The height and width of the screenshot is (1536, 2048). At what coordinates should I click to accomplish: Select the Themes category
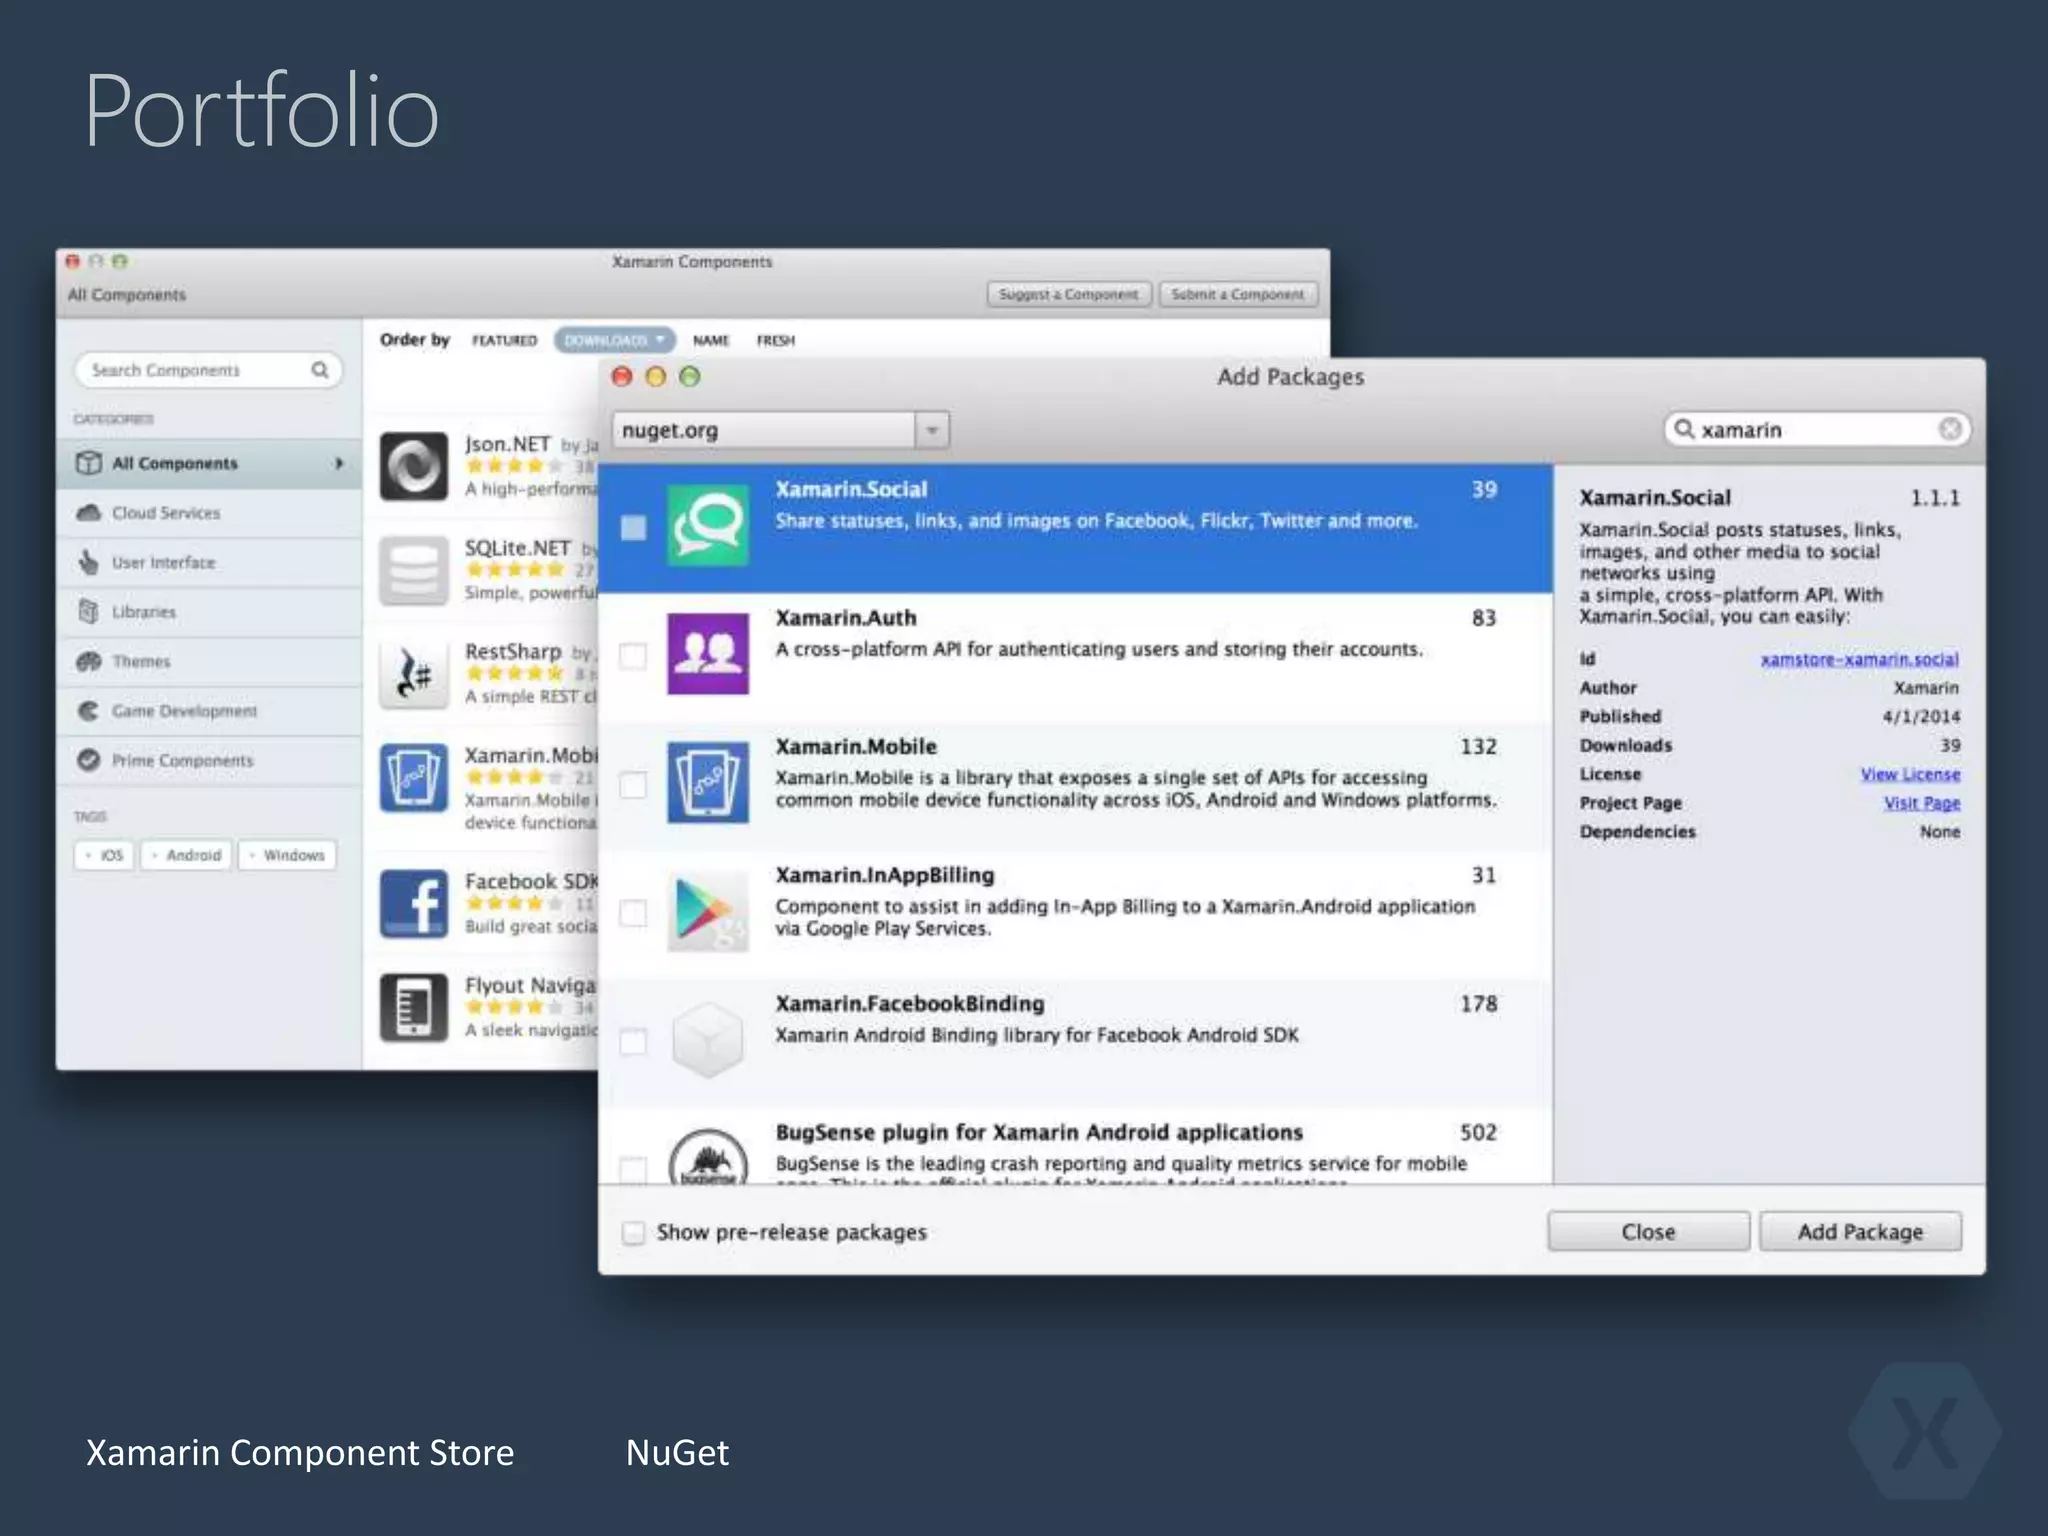pos(209,661)
